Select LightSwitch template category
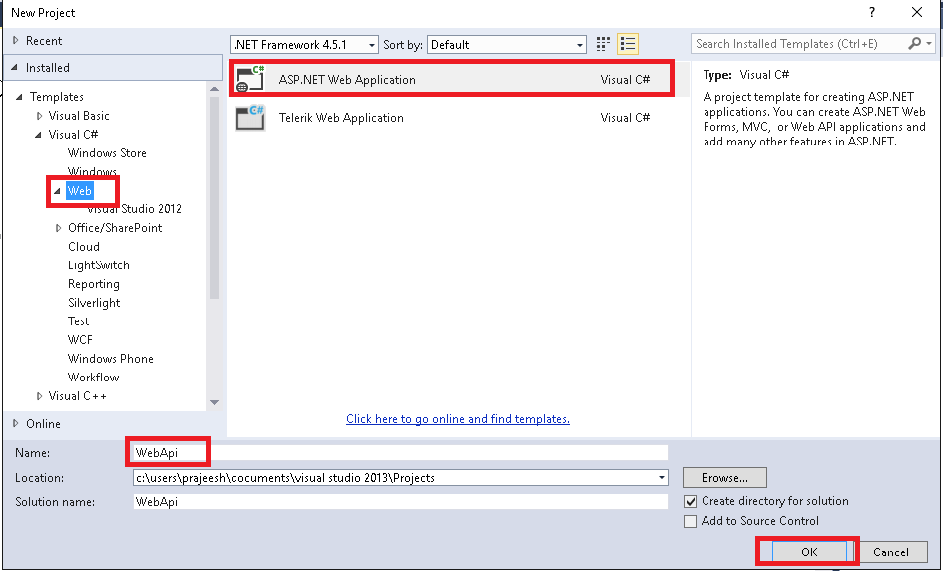 (99, 265)
